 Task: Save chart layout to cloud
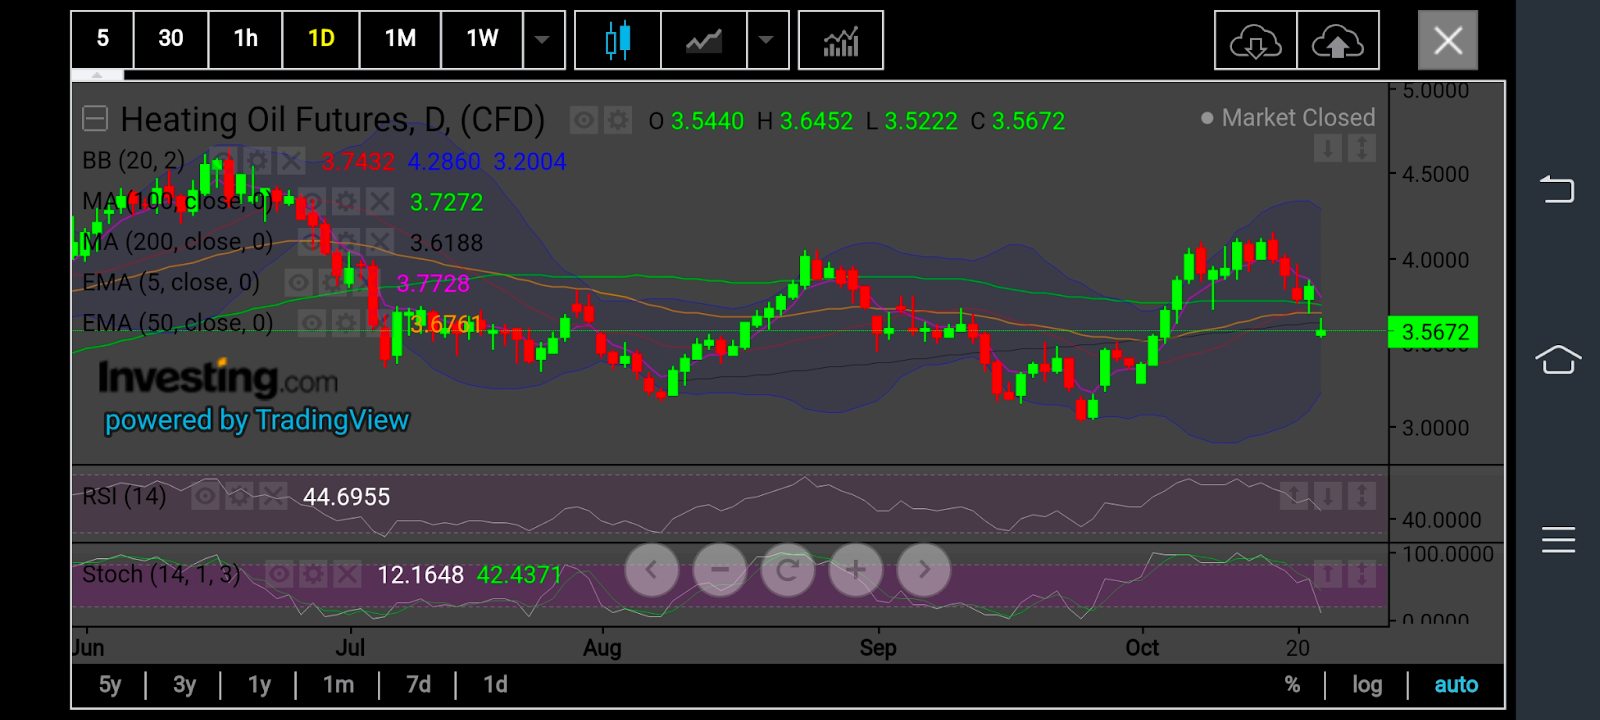tap(1338, 41)
